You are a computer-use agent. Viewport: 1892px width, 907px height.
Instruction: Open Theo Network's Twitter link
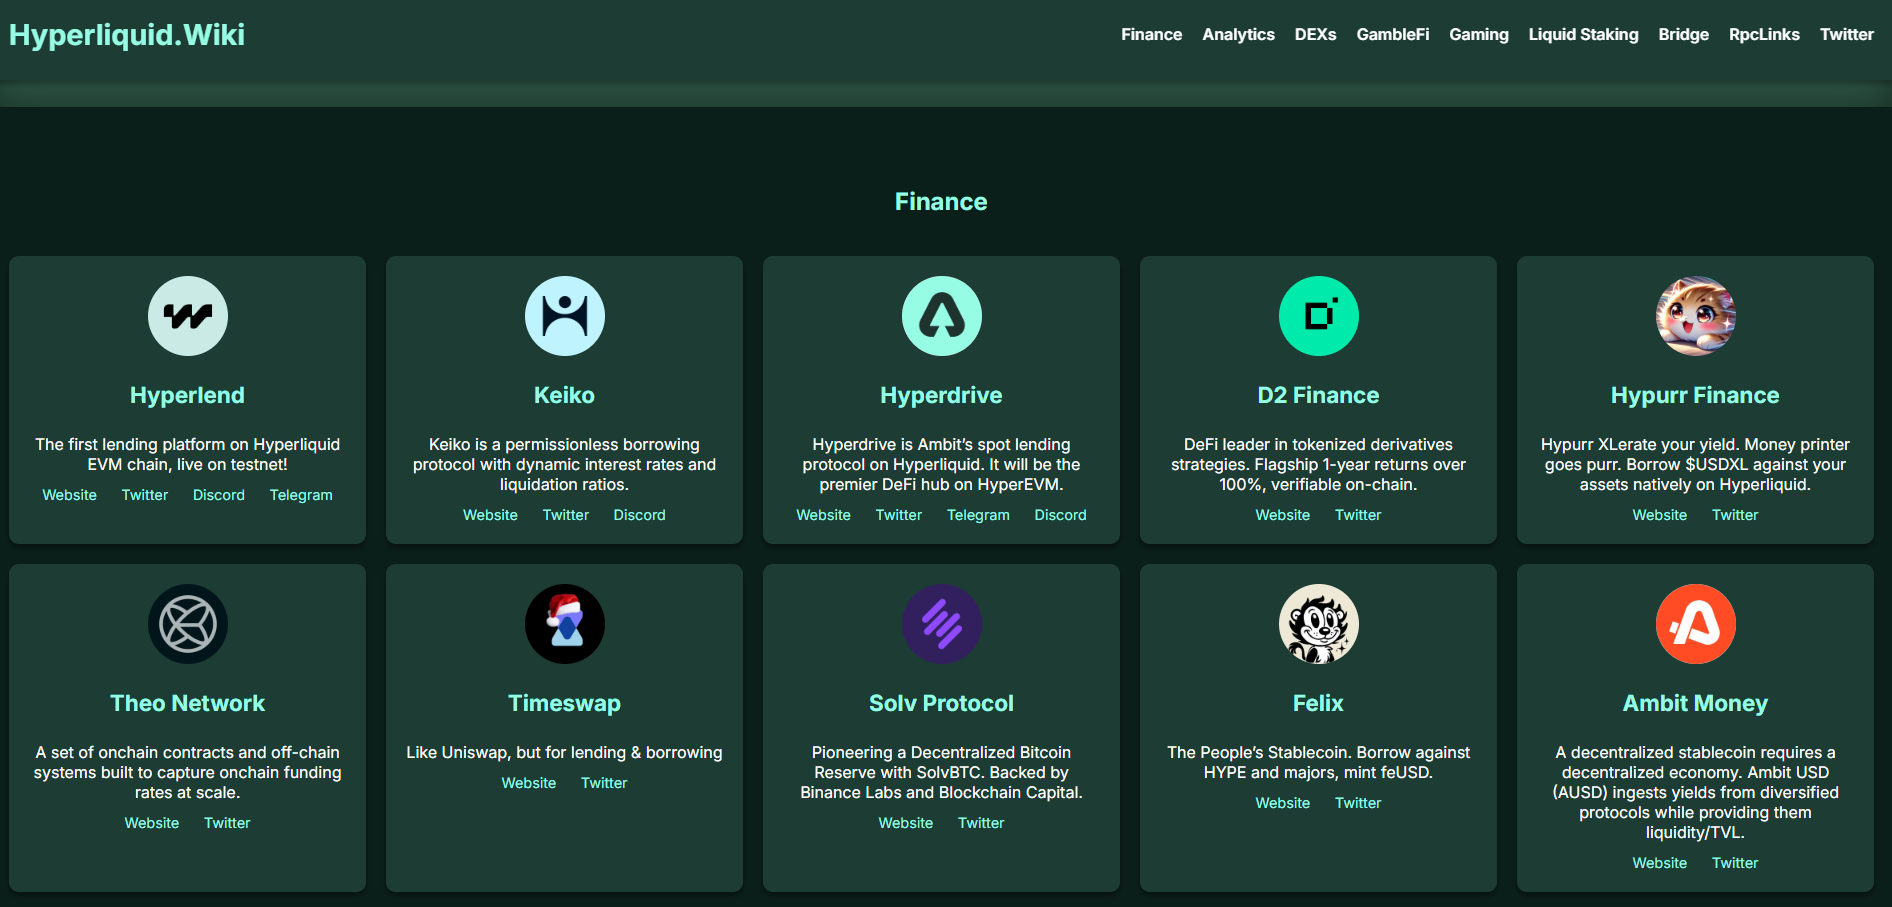tap(227, 823)
